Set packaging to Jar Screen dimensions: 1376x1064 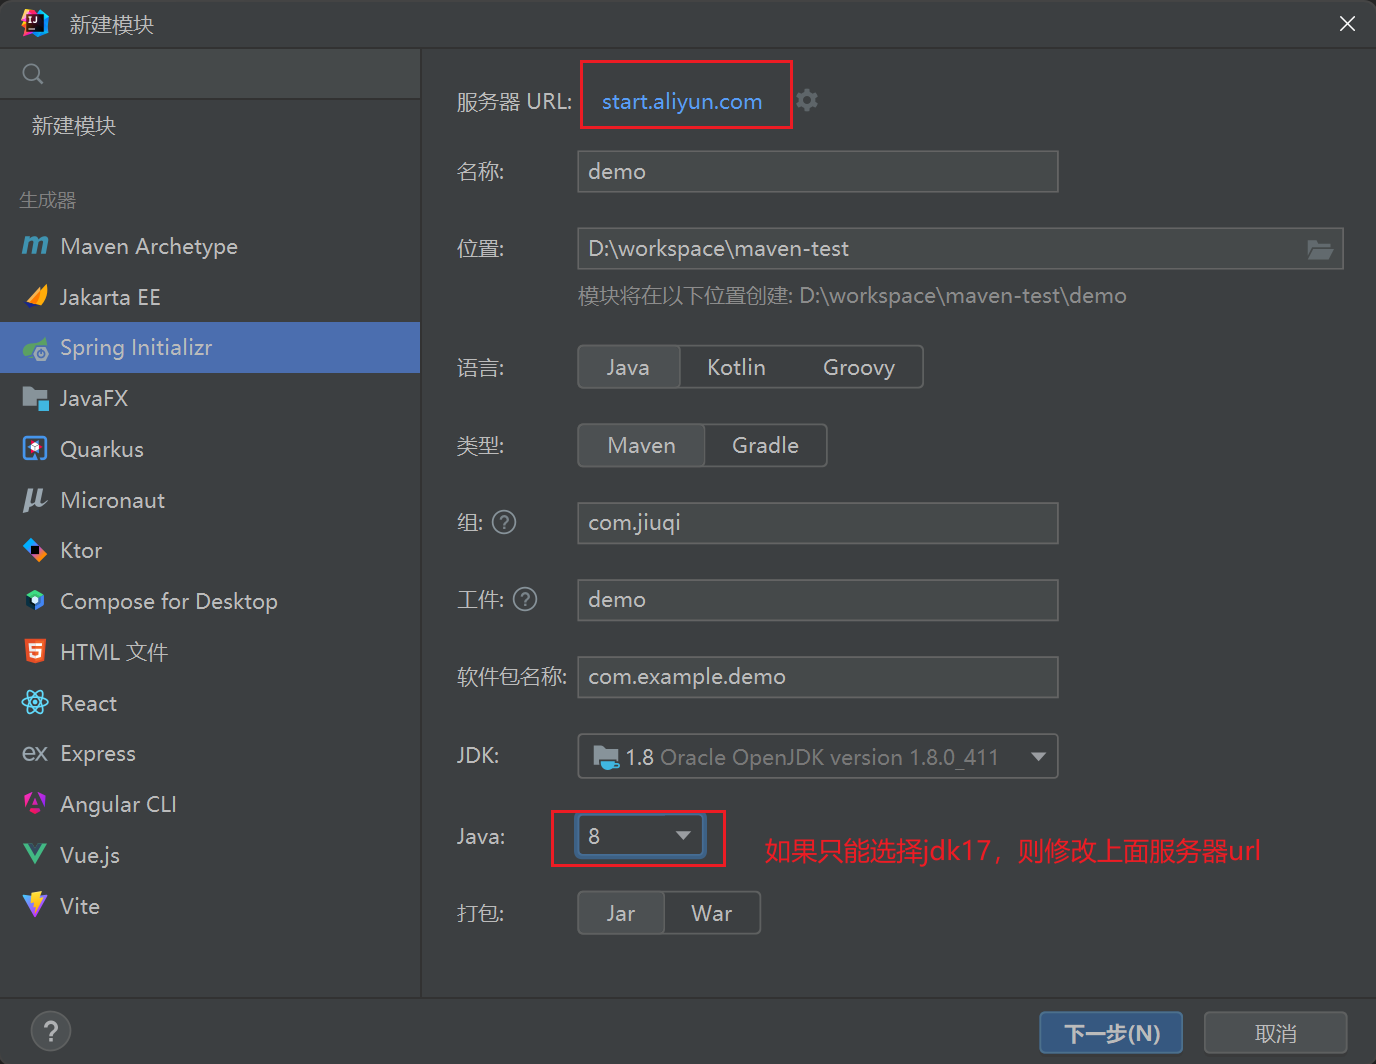click(621, 913)
